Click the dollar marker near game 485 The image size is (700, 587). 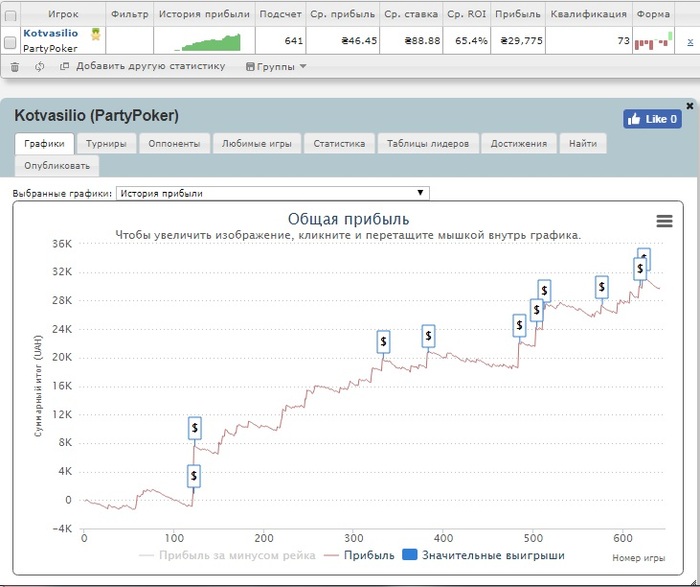coord(519,325)
